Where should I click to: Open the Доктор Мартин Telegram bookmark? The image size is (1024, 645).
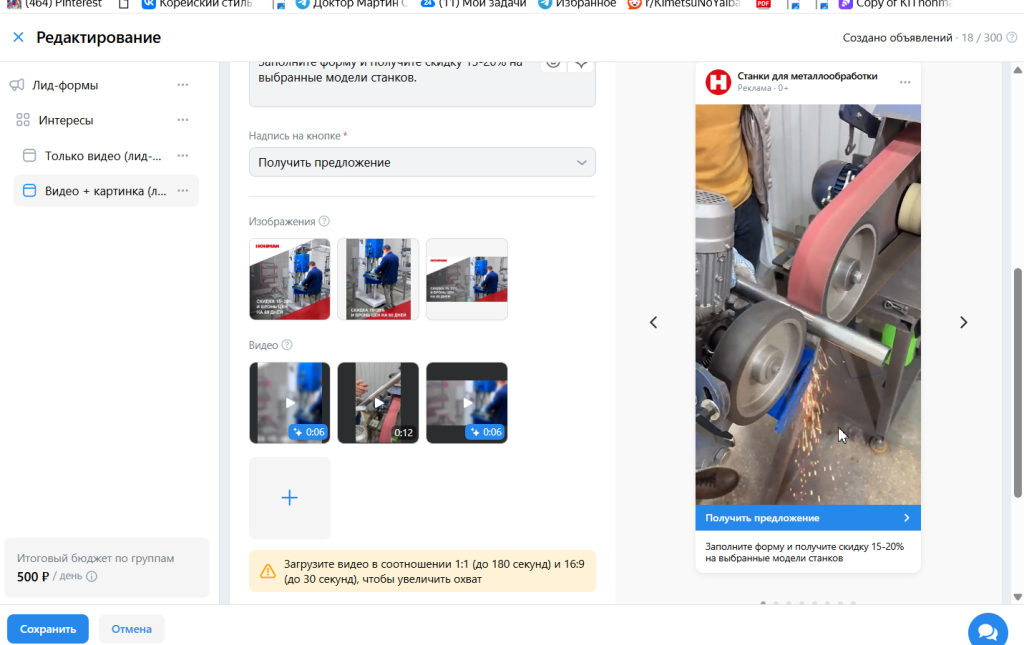(351, 4)
